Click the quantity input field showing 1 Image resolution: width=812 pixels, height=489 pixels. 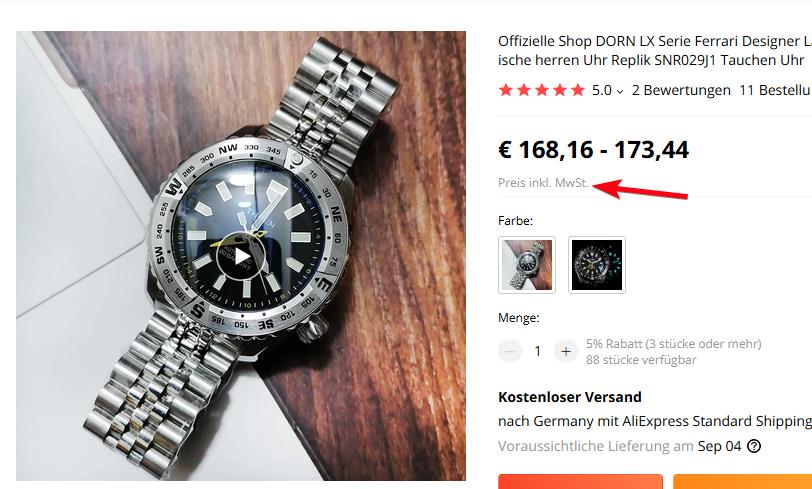pos(538,351)
